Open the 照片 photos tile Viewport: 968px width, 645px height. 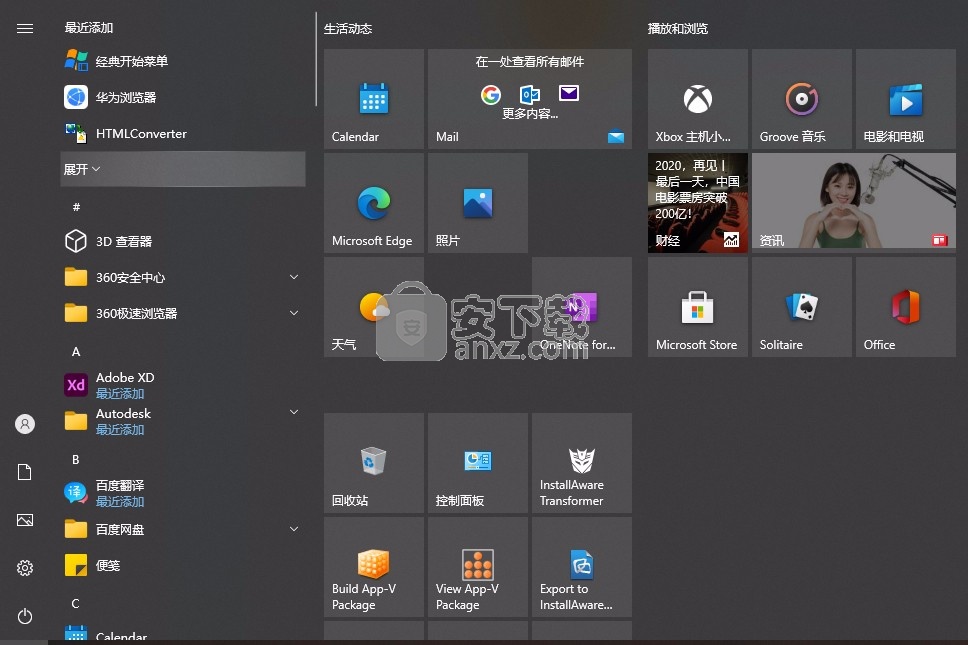click(x=478, y=203)
